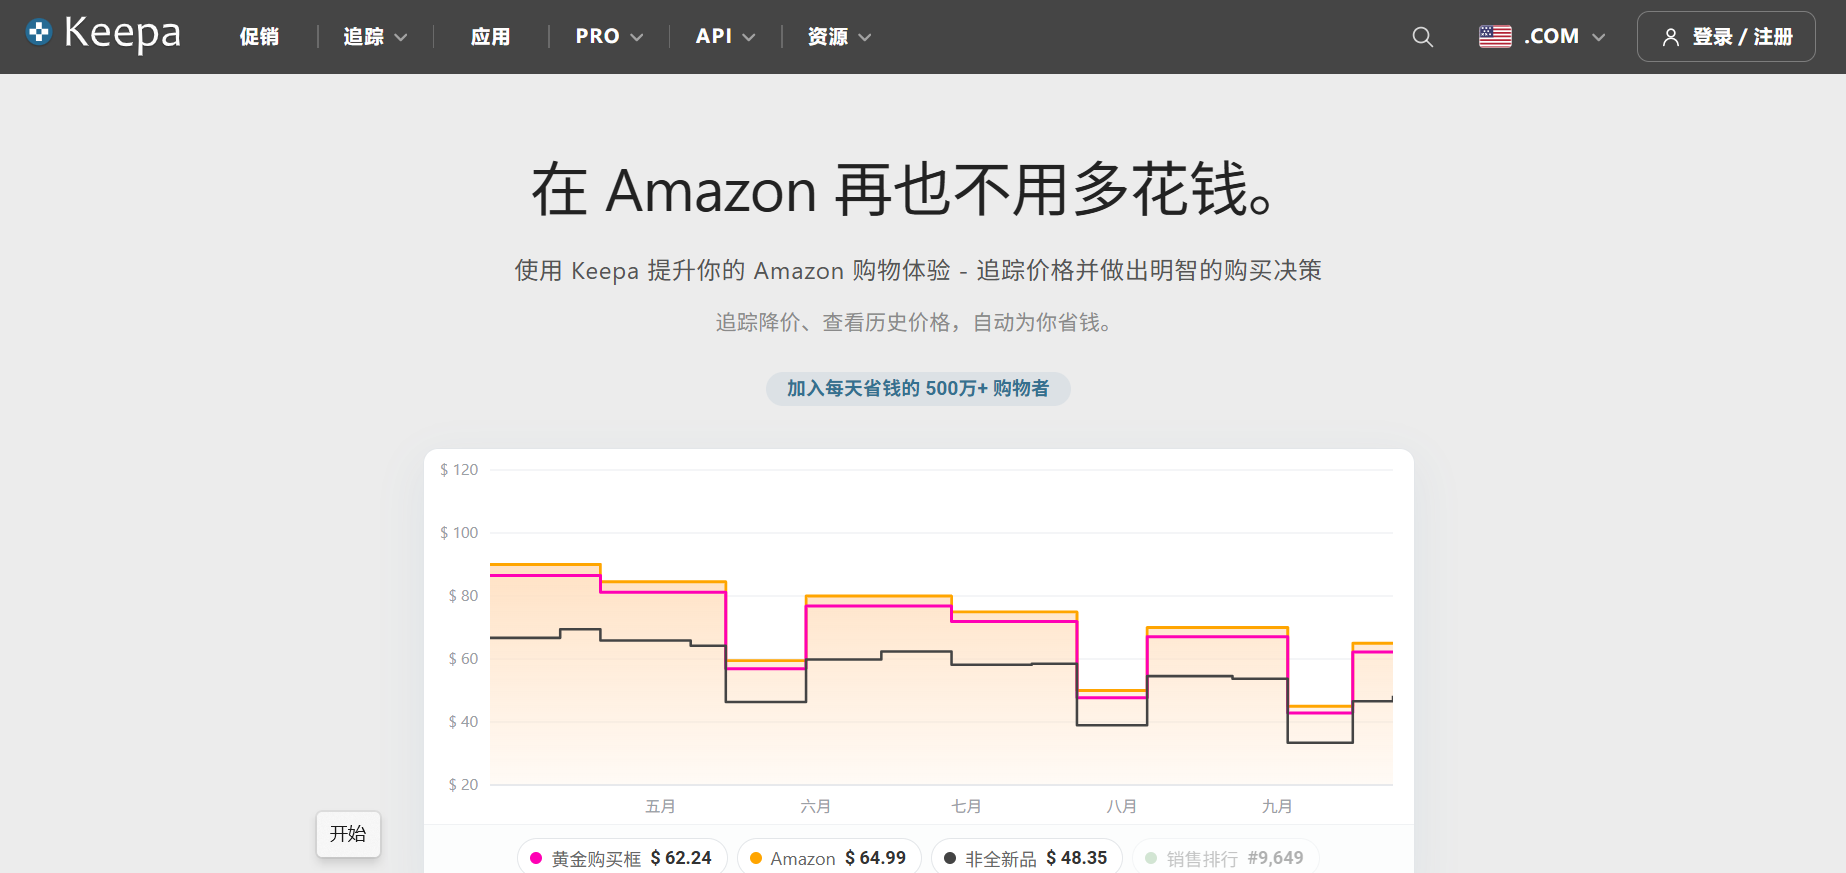Click the Keepa logo icon
Screen dimensions: 1846x873
point(39,32)
